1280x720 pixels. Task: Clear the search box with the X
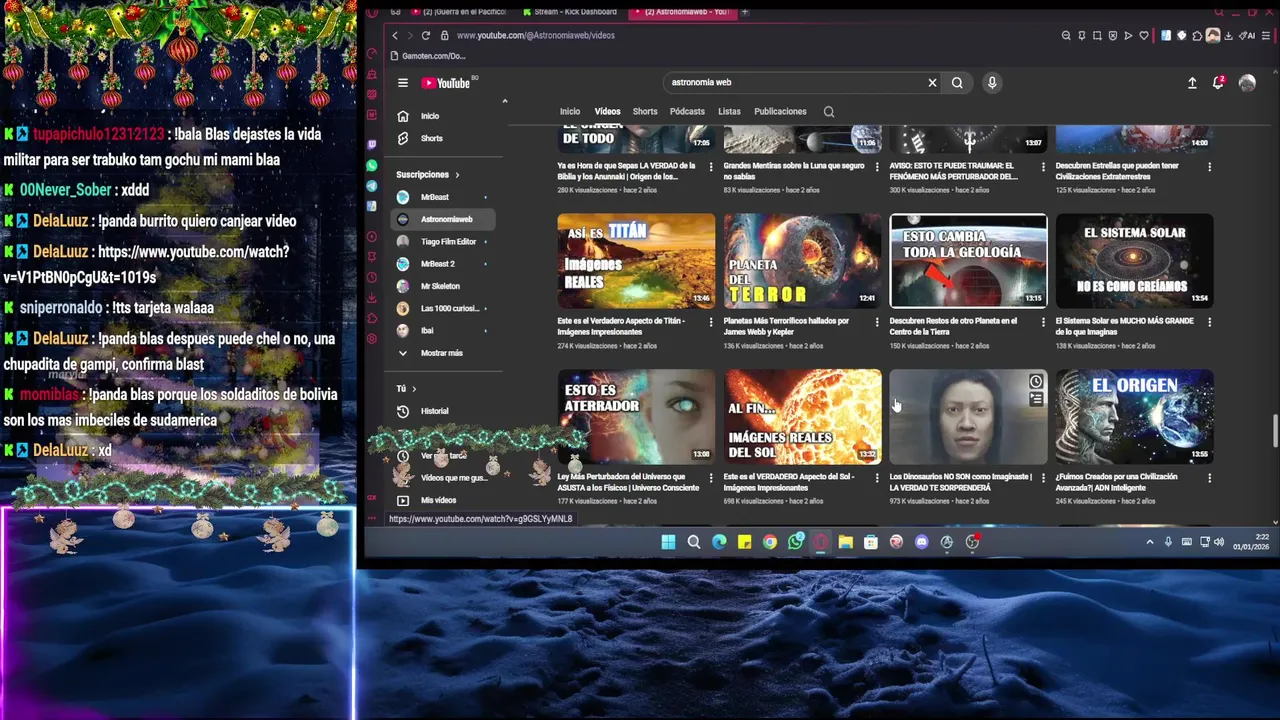pyautogui.click(x=932, y=83)
